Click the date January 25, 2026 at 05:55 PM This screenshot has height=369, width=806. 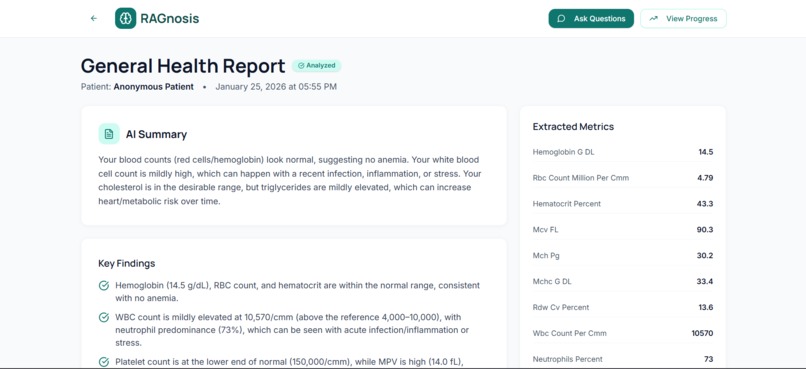click(x=276, y=87)
